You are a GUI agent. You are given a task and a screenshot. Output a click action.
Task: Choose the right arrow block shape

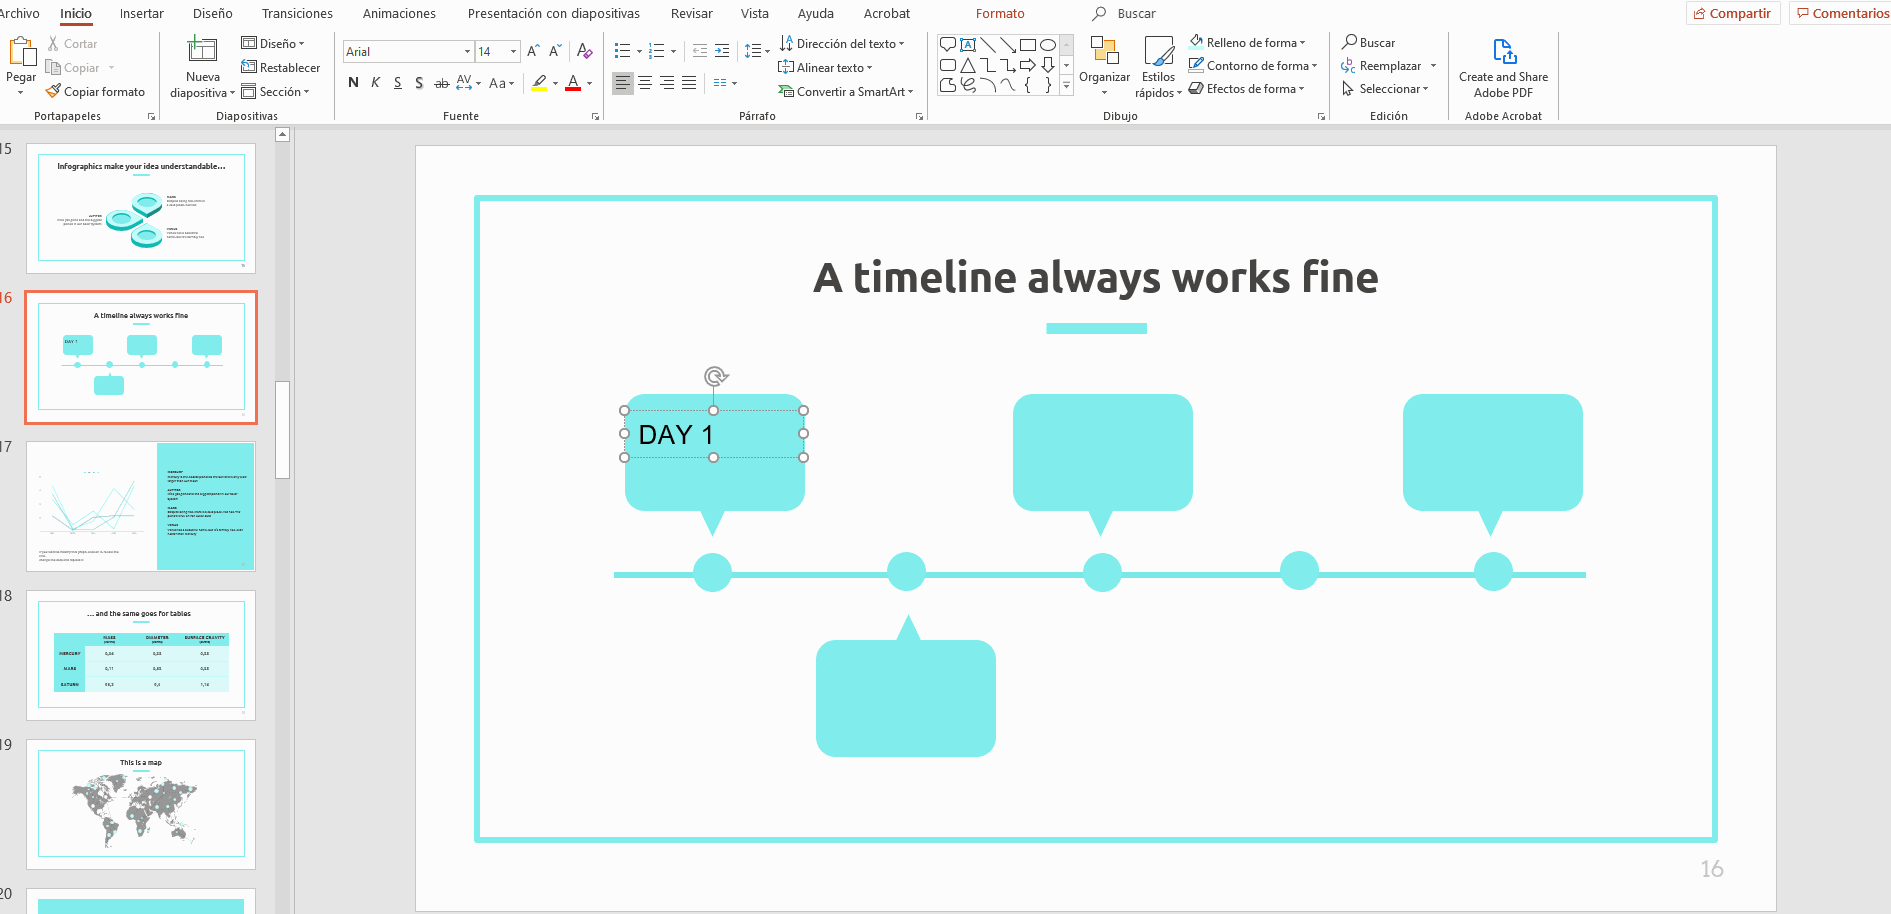pyautogui.click(x=1028, y=65)
